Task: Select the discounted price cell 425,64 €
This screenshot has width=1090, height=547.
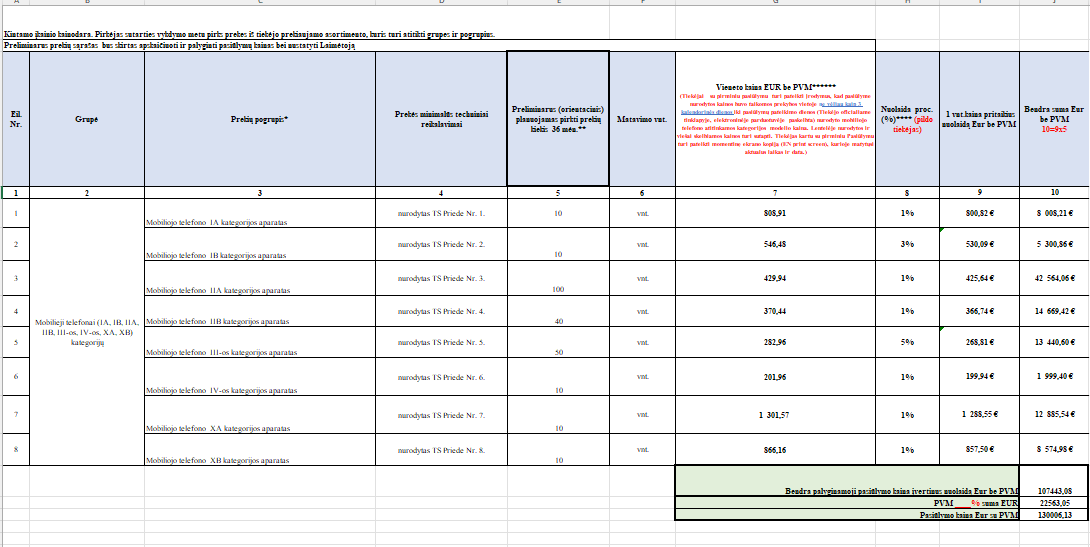Action: coord(979,277)
